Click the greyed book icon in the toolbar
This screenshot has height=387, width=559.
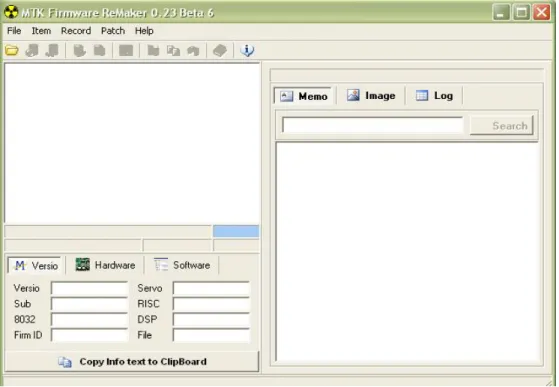(x=220, y=51)
